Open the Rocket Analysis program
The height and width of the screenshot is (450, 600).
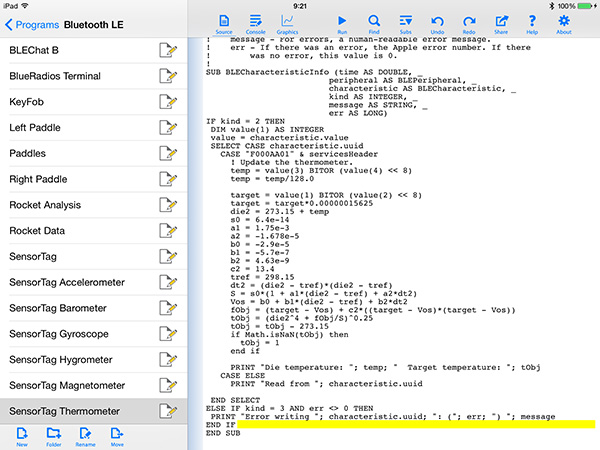pyautogui.click(x=94, y=205)
